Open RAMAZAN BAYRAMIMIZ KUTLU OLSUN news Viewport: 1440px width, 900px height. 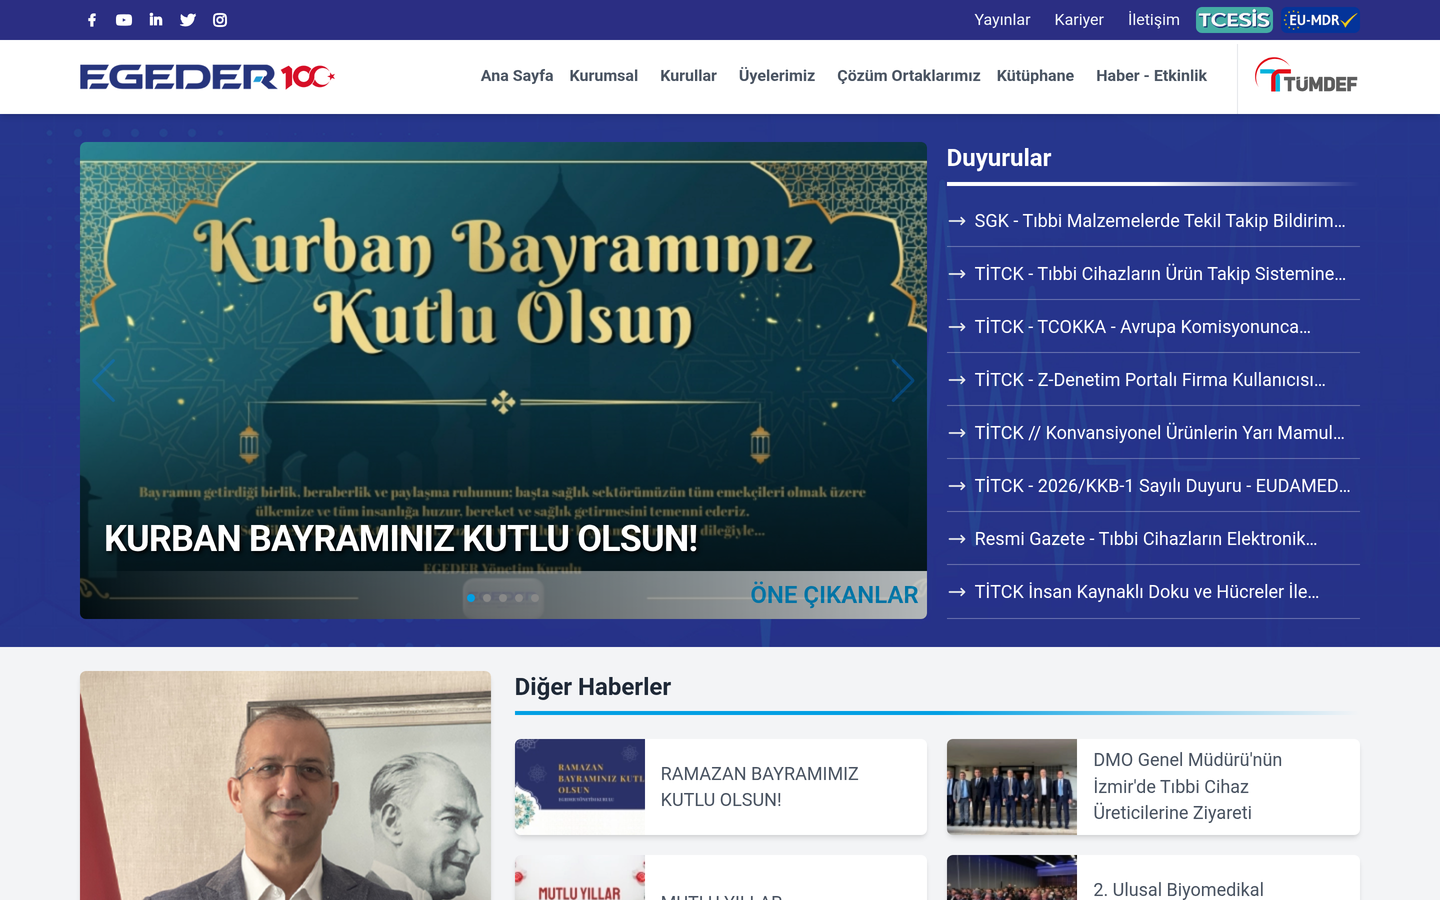759,787
